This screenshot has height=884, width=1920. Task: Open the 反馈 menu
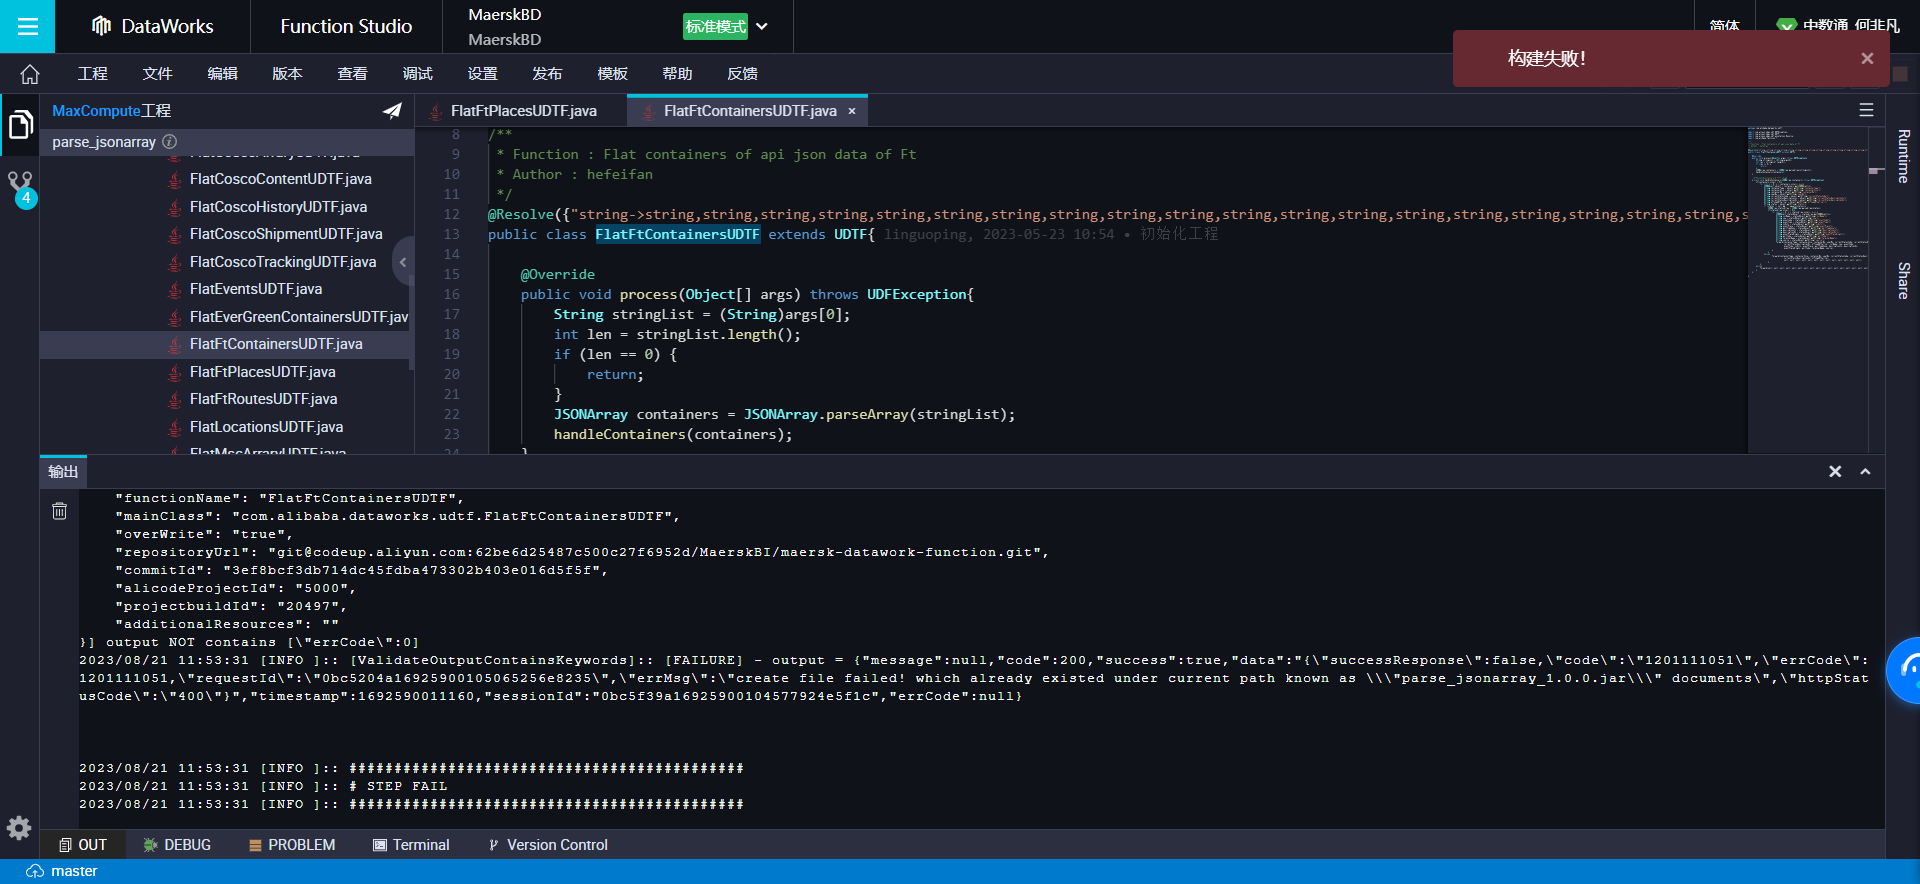tap(743, 74)
